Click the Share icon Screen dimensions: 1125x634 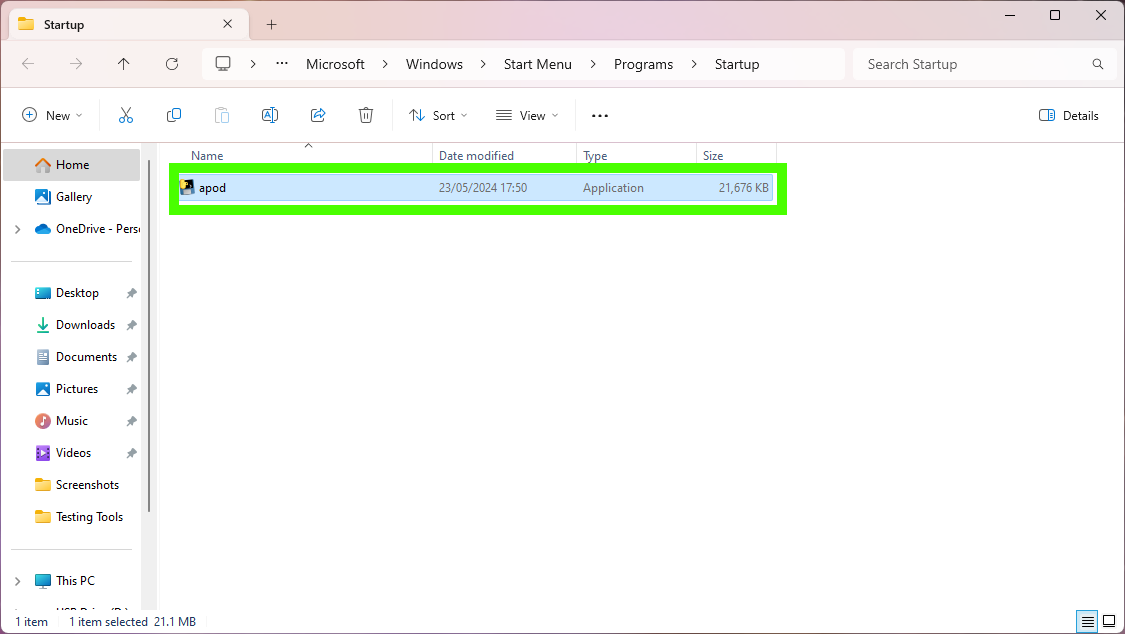click(x=318, y=115)
